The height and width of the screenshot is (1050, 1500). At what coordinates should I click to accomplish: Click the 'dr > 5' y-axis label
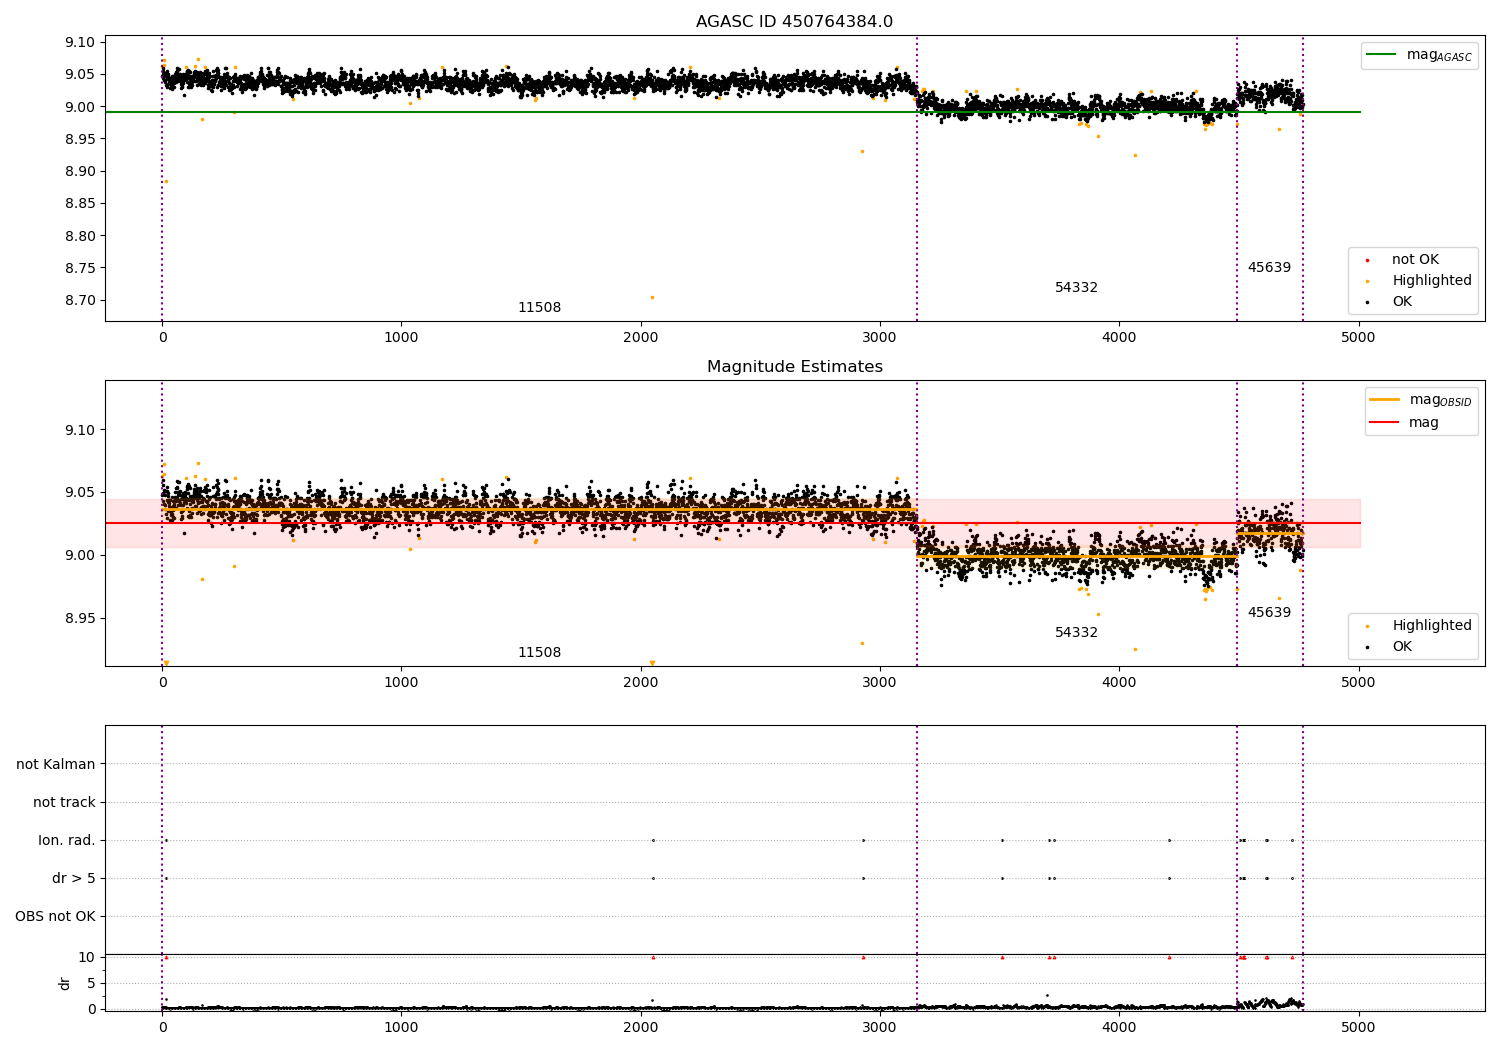[74, 879]
